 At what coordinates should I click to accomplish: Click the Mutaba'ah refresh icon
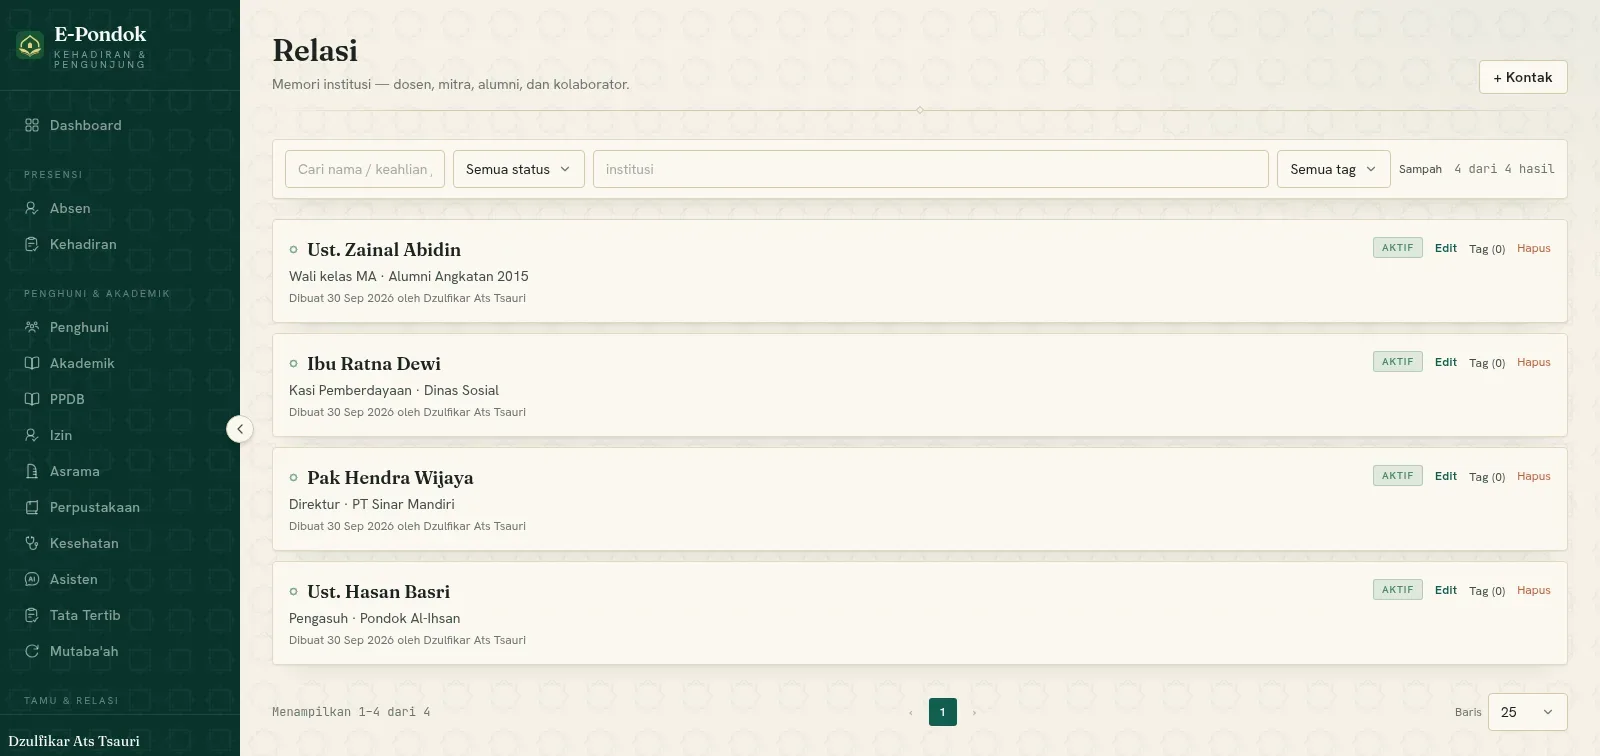point(32,651)
